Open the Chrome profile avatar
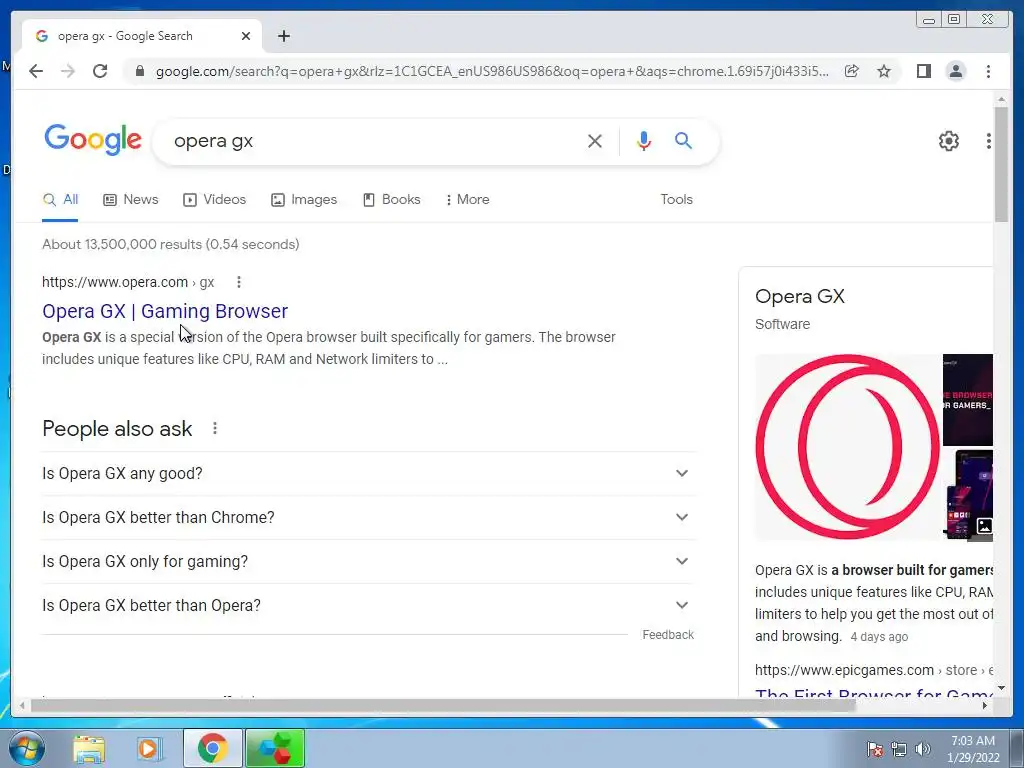 [955, 71]
